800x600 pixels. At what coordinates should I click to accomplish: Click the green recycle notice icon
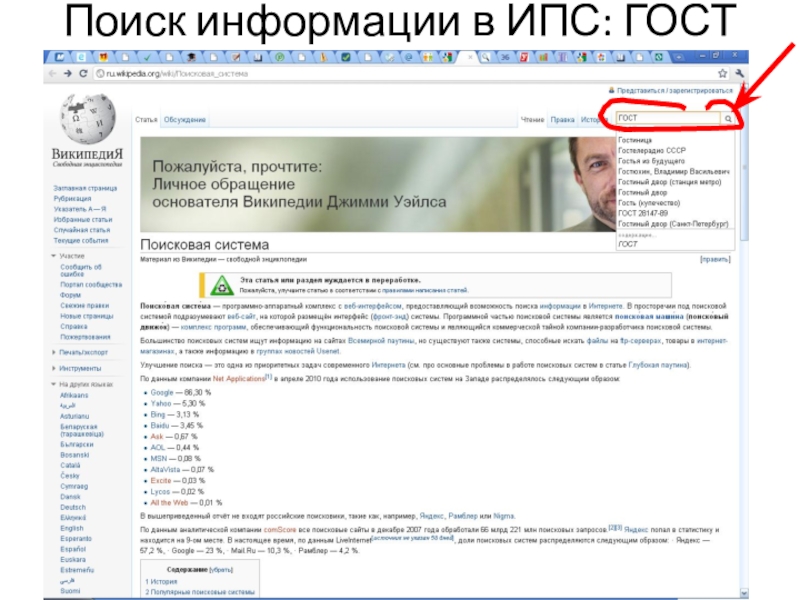[x=221, y=286]
